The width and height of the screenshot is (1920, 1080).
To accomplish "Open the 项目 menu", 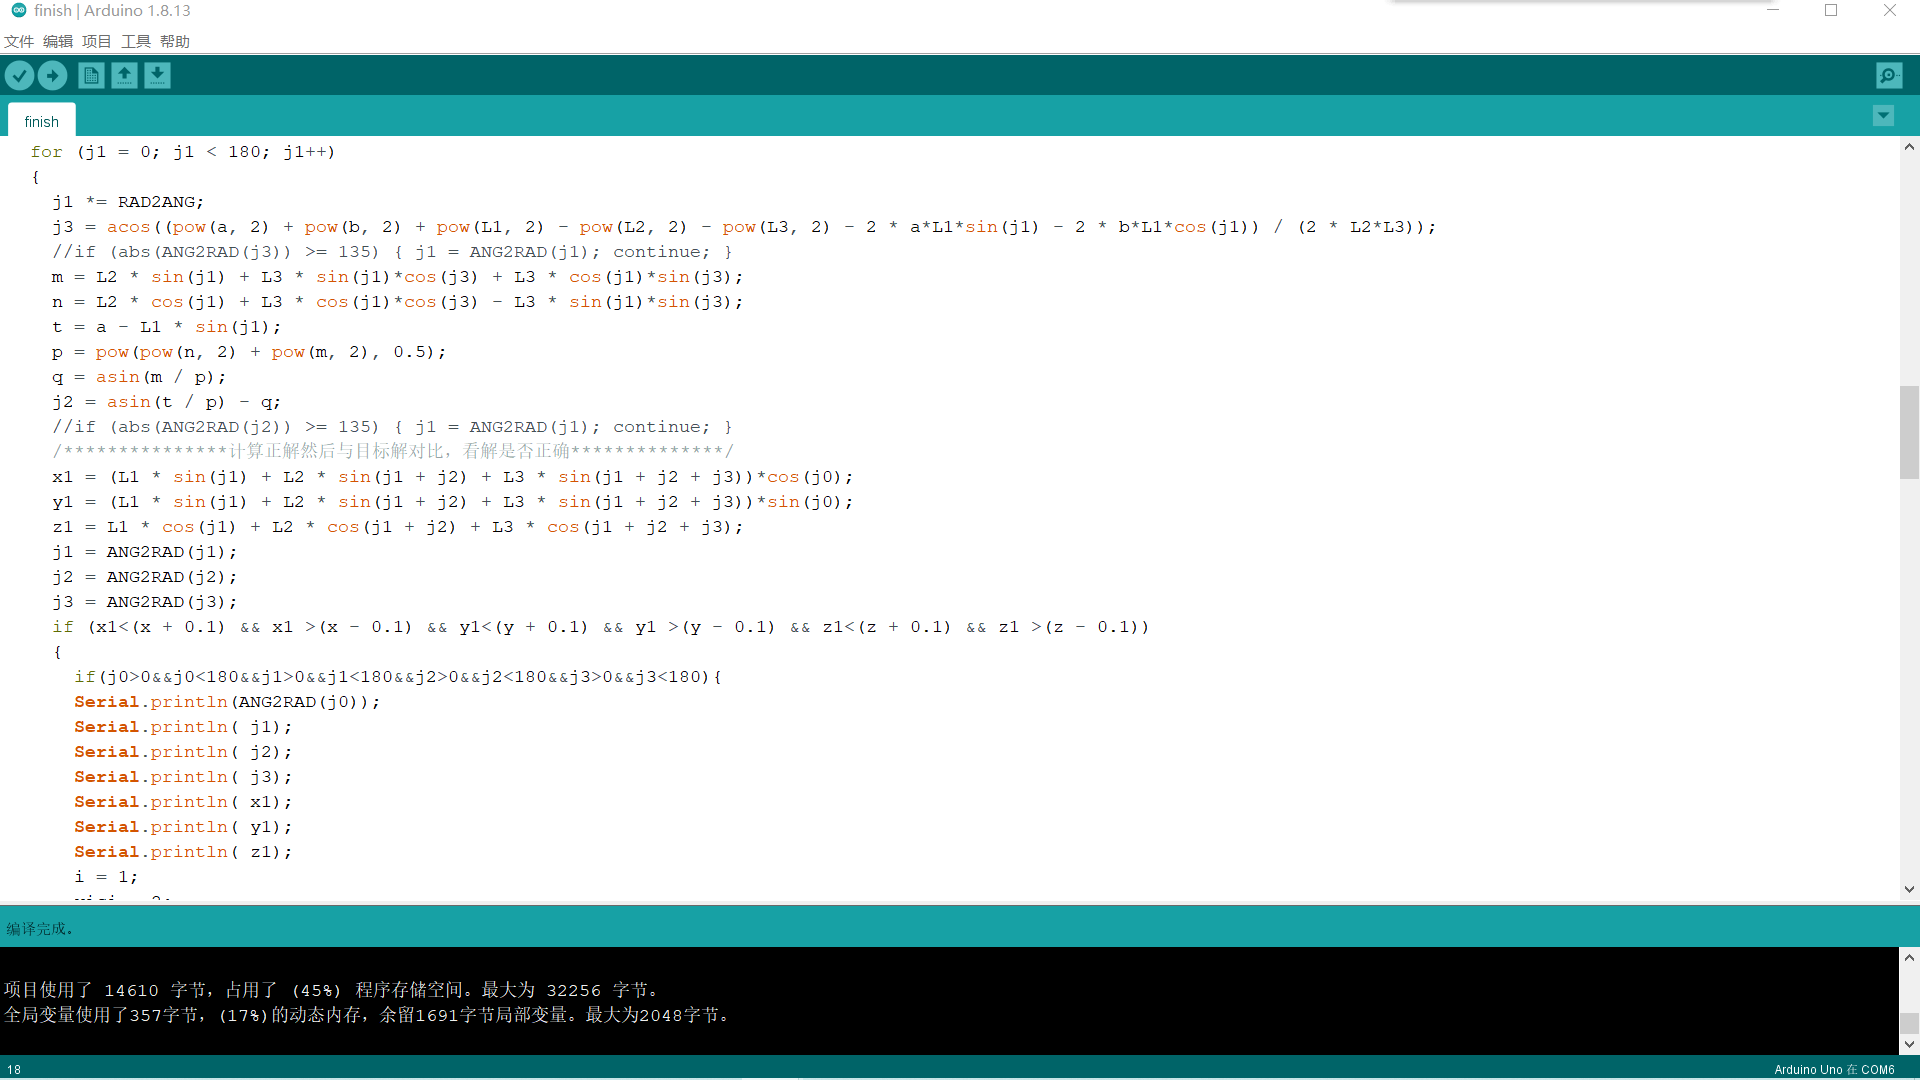I will tap(96, 41).
